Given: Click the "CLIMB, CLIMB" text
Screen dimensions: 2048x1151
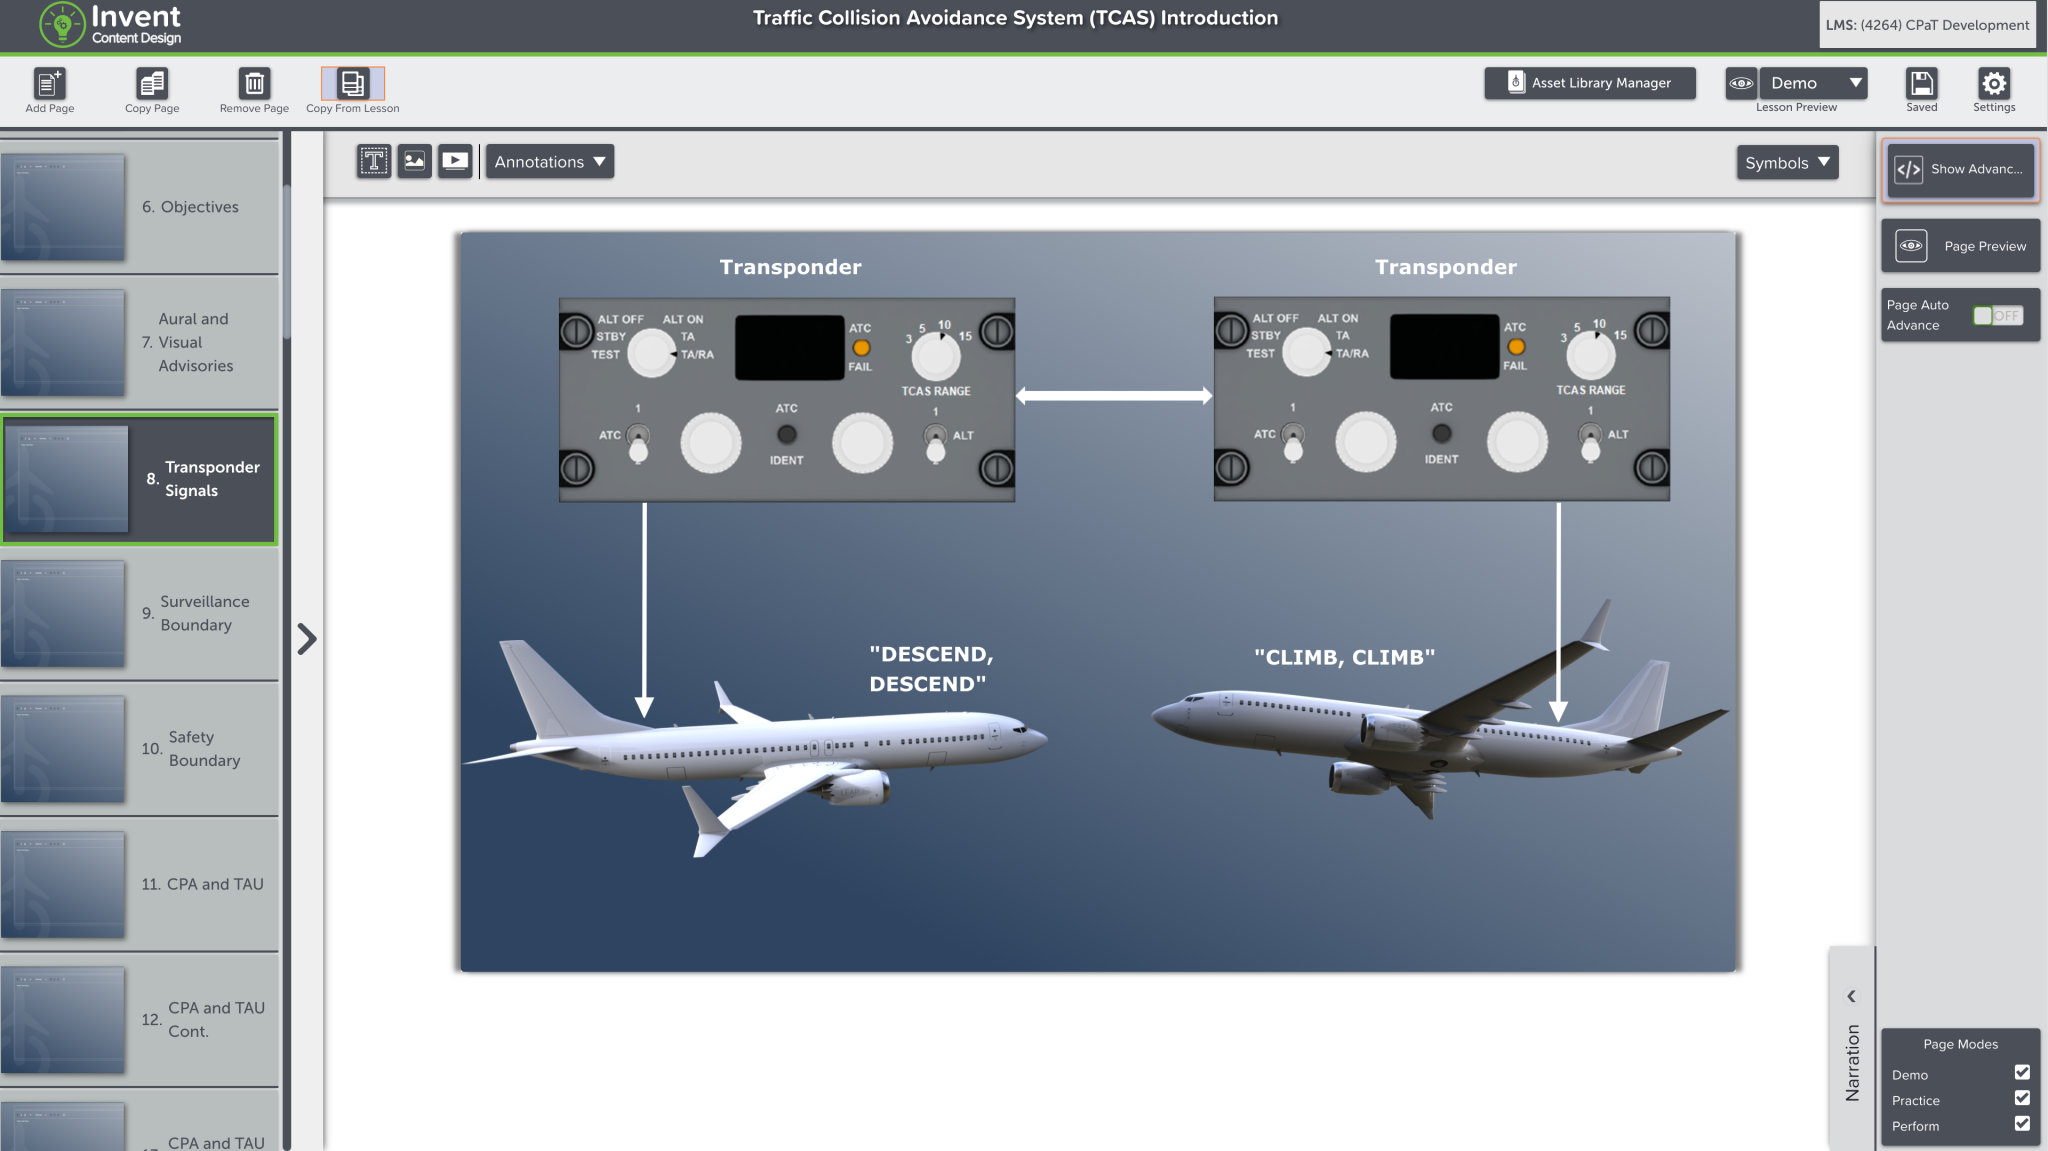Looking at the screenshot, I should (1344, 657).
